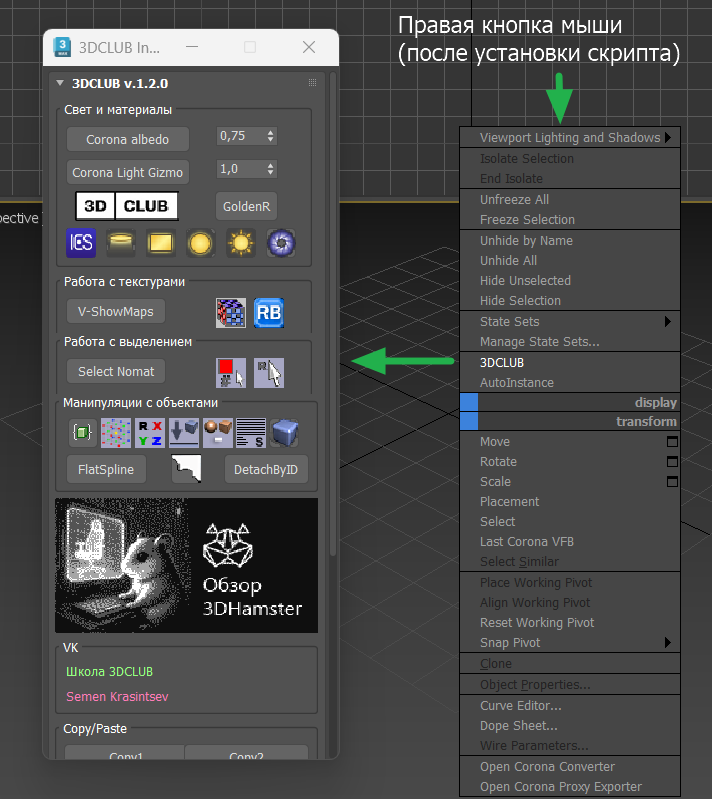Expand the State Sets submenu arrow
The height and width of the screenshot is (799, 712).
tap(668, 322)
